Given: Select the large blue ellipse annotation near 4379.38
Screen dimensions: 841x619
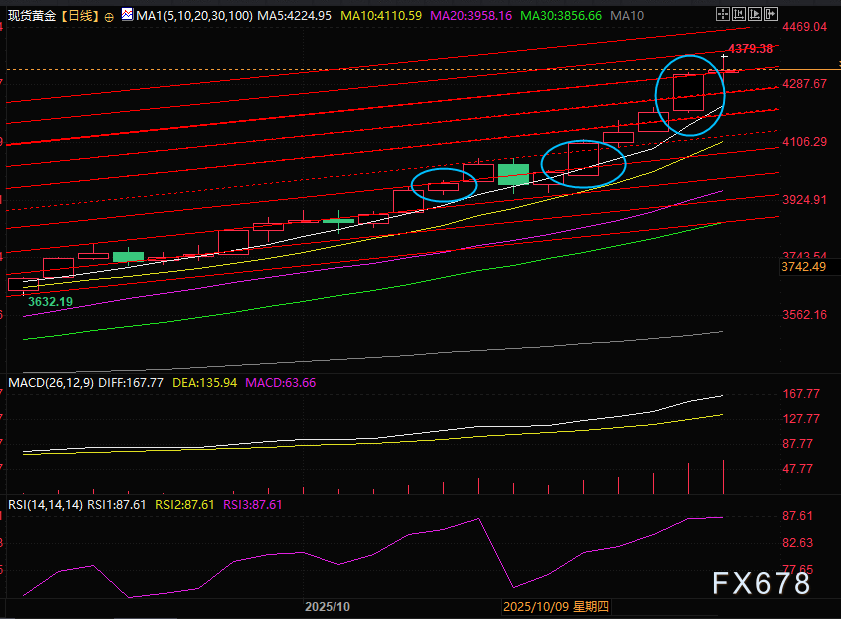Looking at the screenshot, I should click(690, 92).
